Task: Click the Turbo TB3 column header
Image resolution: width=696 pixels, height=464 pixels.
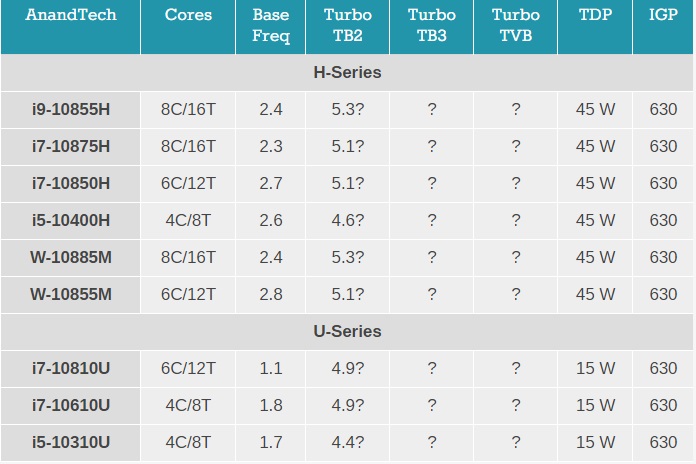Action: tap(431, 27)
